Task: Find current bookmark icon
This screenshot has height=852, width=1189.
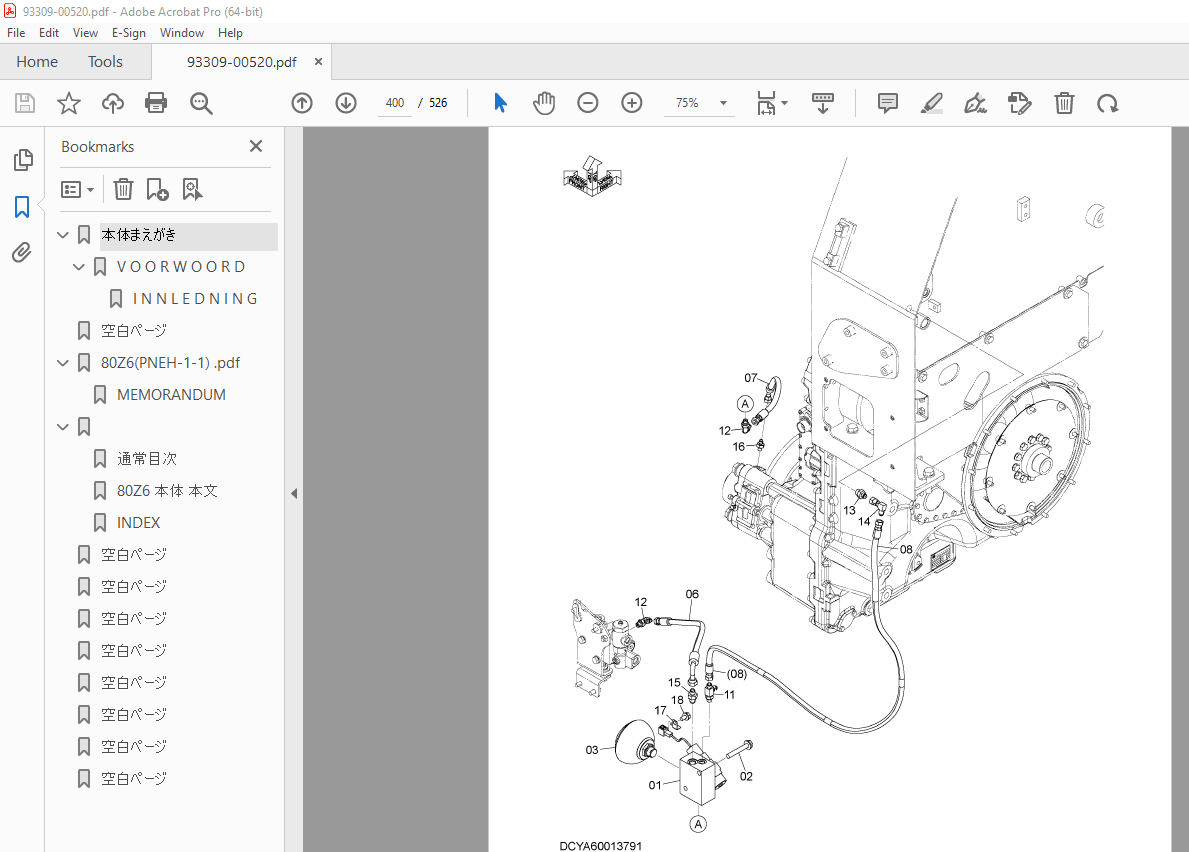Action: (x=192, y=190)
